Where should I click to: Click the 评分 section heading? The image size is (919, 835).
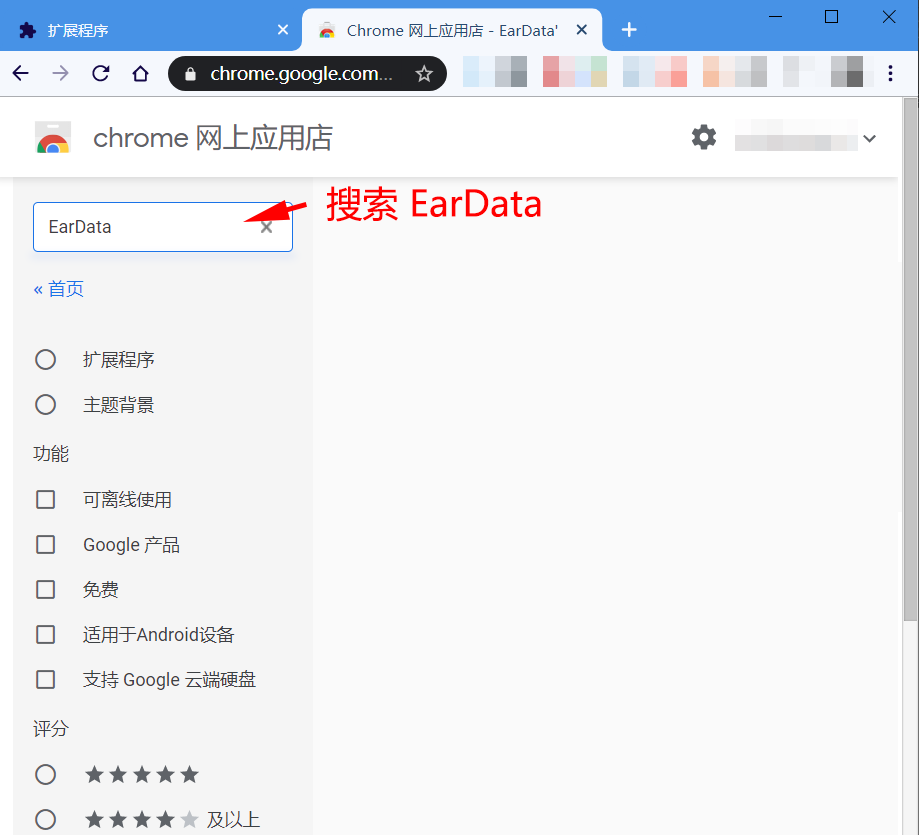pos(51,729)
